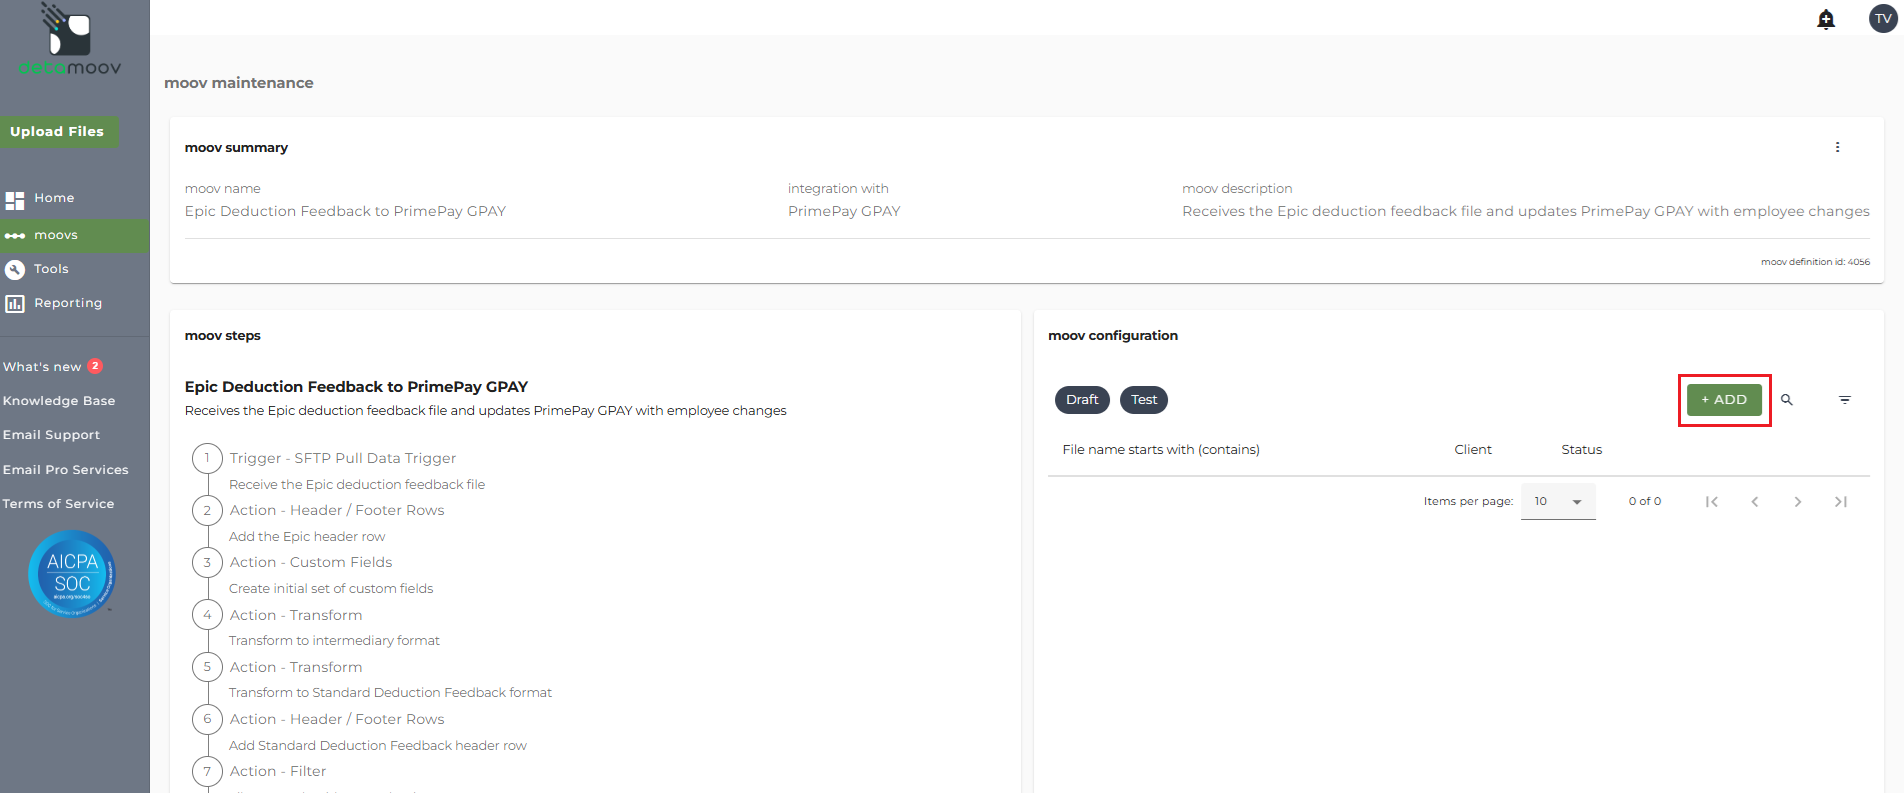
Task: Open the Reporting menu item
Action: click(x=68, y=303)
